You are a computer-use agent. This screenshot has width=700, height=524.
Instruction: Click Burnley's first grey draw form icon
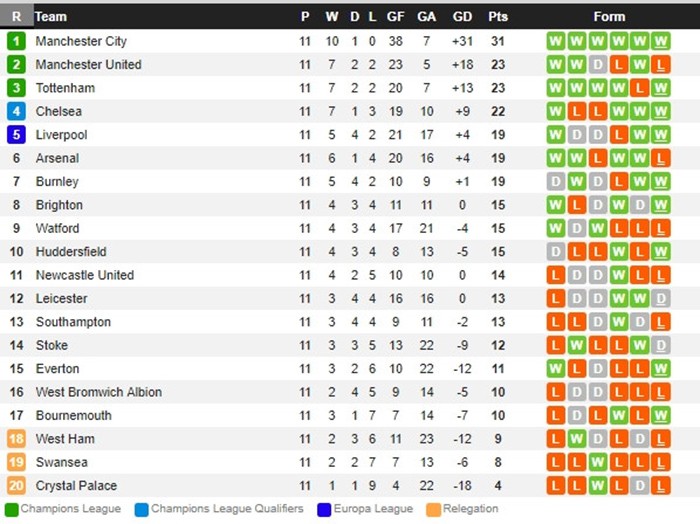(x=555, y=182)
